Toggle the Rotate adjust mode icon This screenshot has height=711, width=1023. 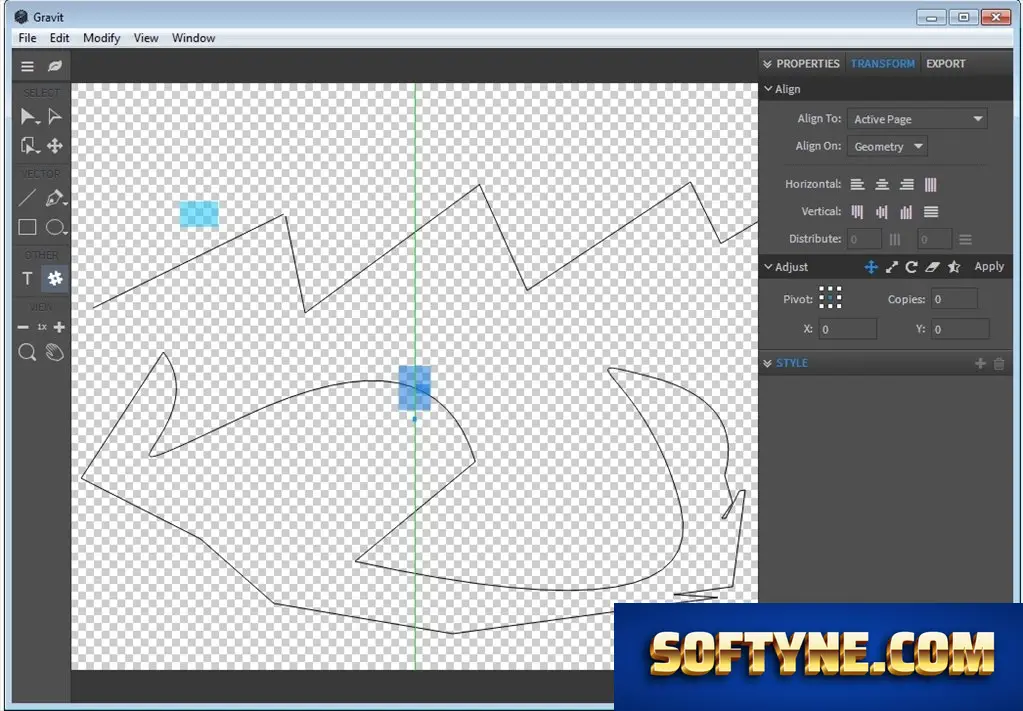tap(911, 266)
